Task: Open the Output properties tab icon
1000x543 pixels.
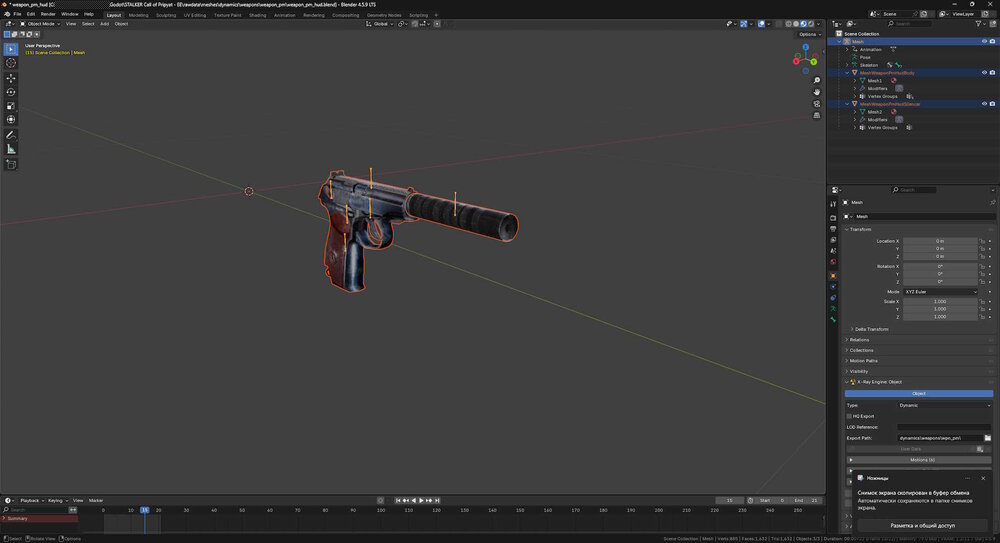Action: [833, 228]
